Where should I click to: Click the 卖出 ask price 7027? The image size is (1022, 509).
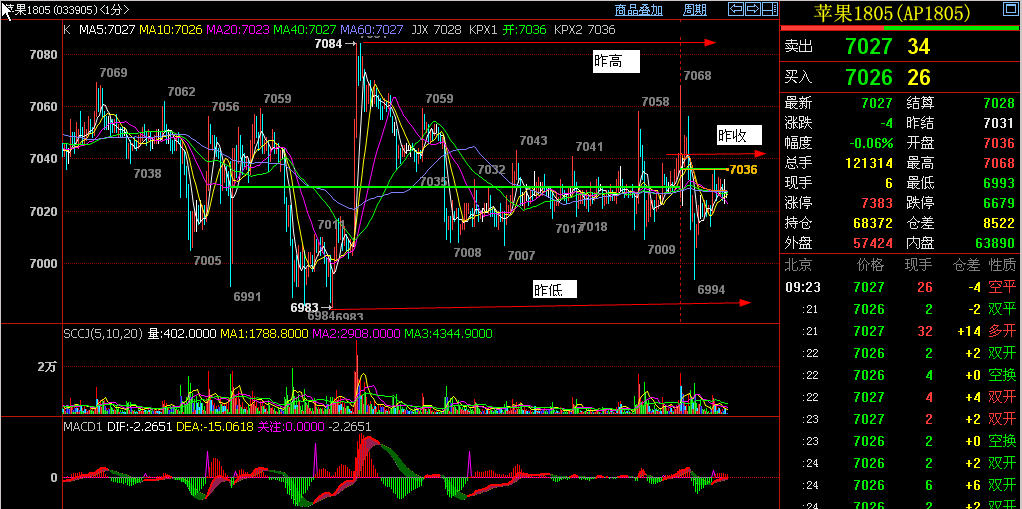tap(867, 47)
